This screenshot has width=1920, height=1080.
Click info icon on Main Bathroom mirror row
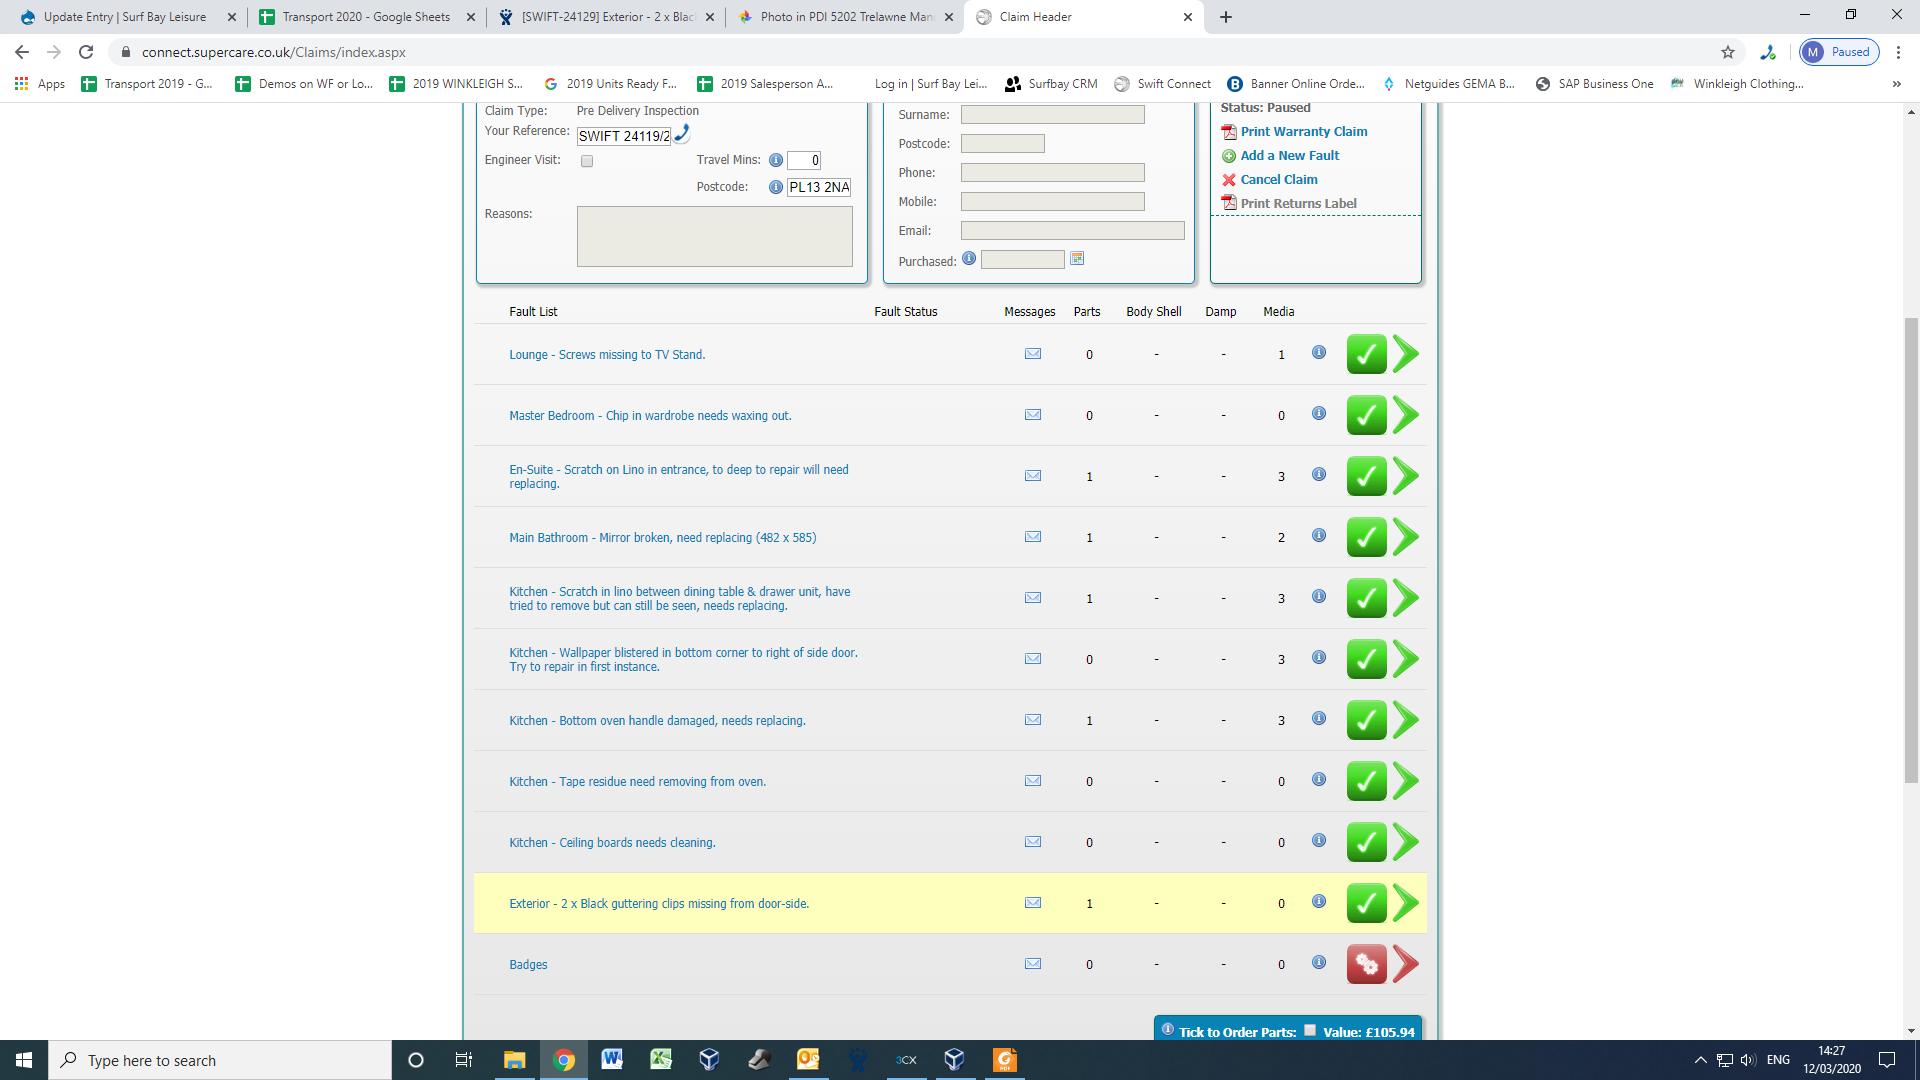point(1319,535)
